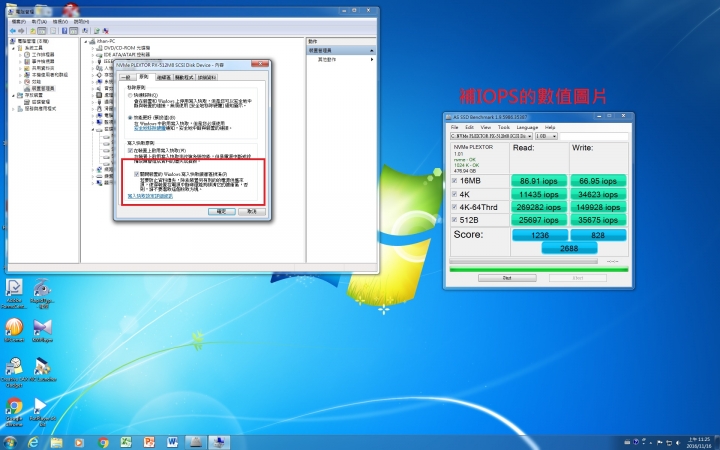Open the Tools menu in AS SSD Benchmark
Screen dimensions: 720x450
coord(504,127)
